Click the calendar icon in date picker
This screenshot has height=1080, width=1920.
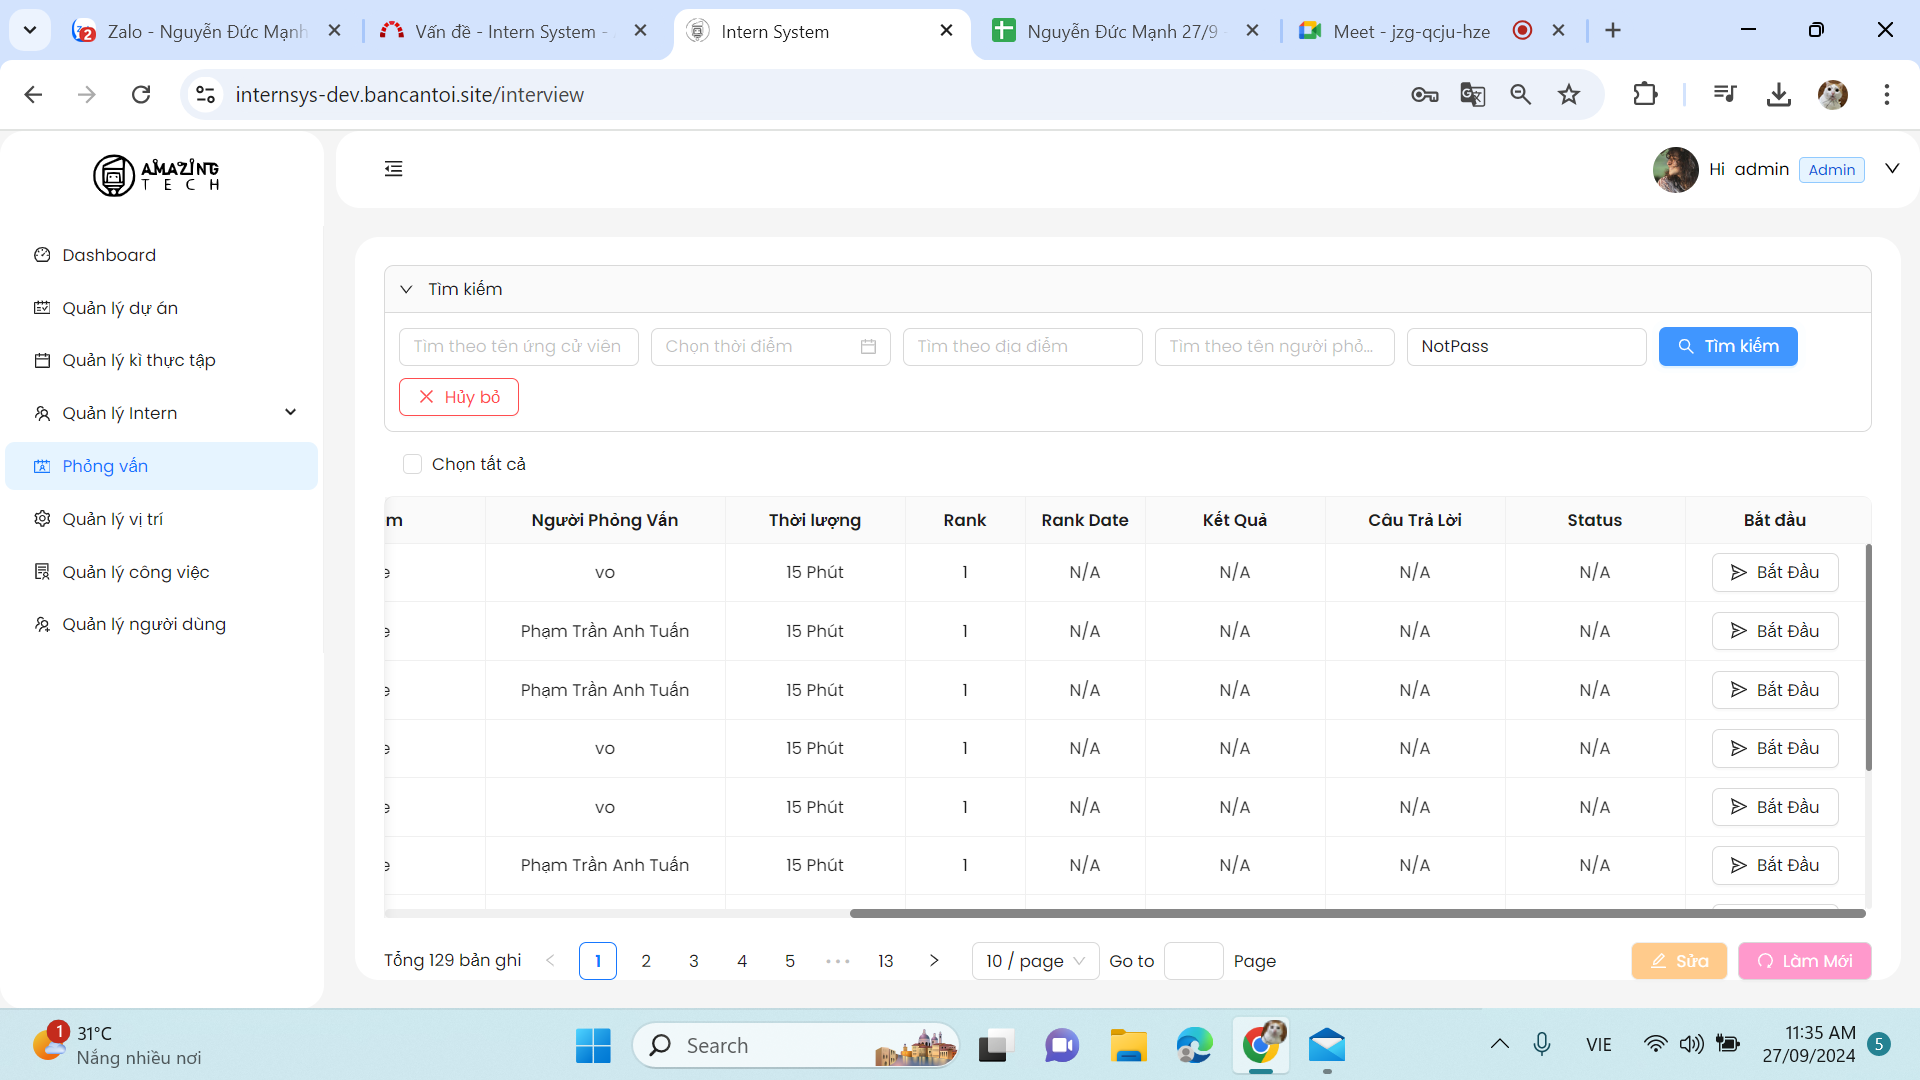(x=868, y=347)
